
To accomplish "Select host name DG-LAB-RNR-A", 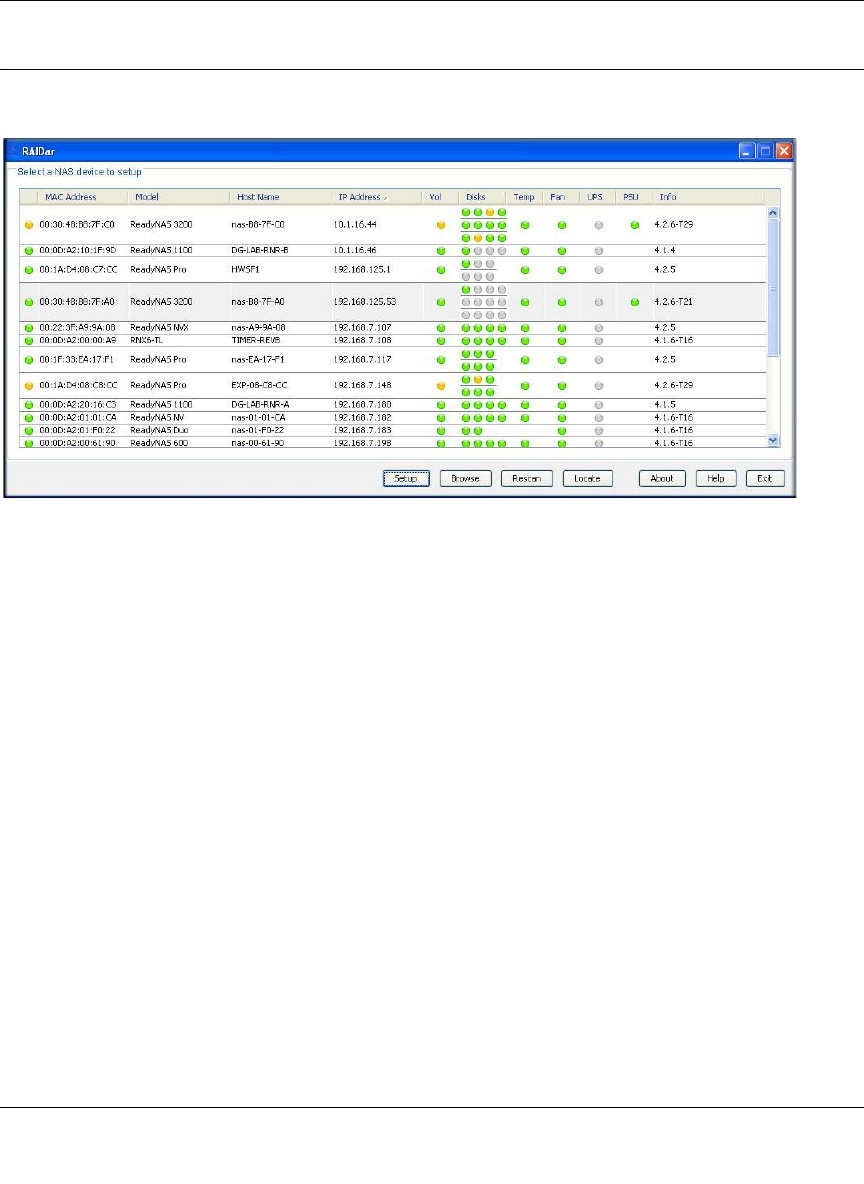I will 261,405.
